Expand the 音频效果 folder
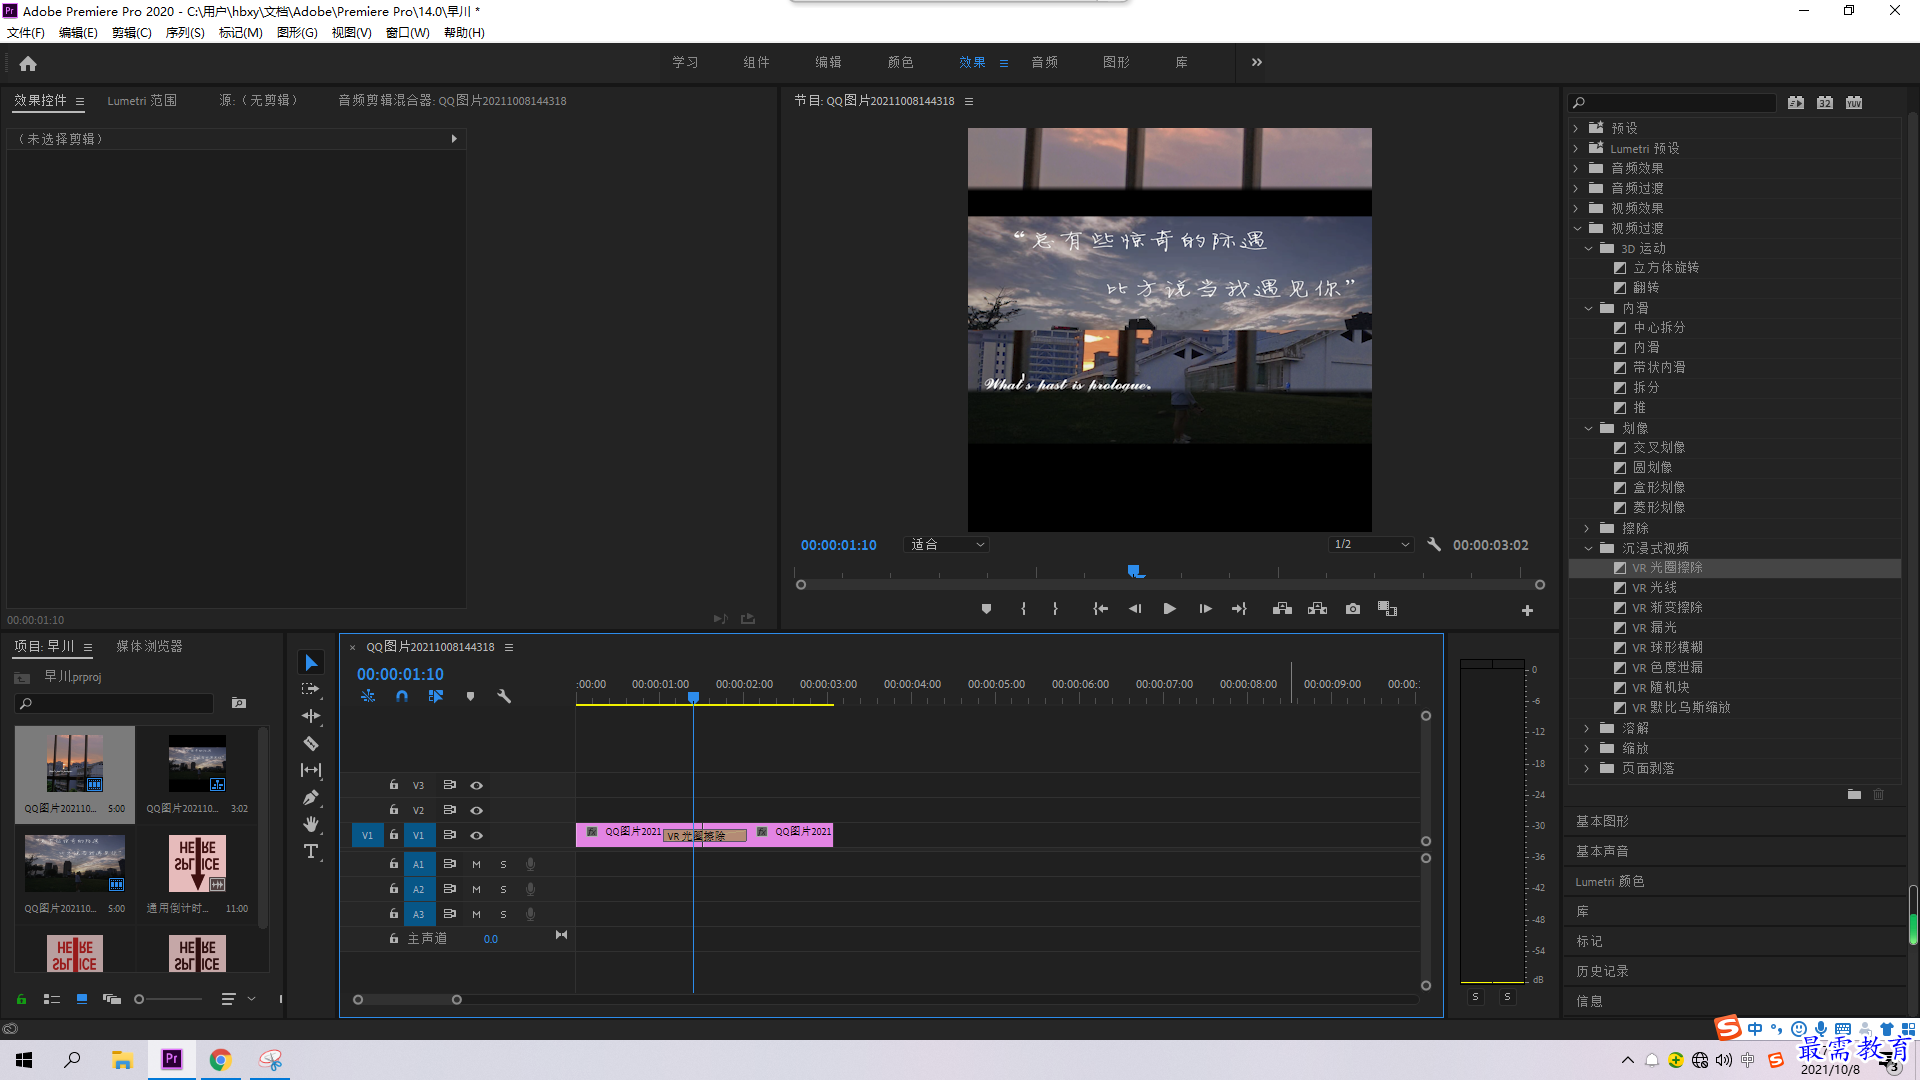1920x1080 pixels. coord(1576,168)
